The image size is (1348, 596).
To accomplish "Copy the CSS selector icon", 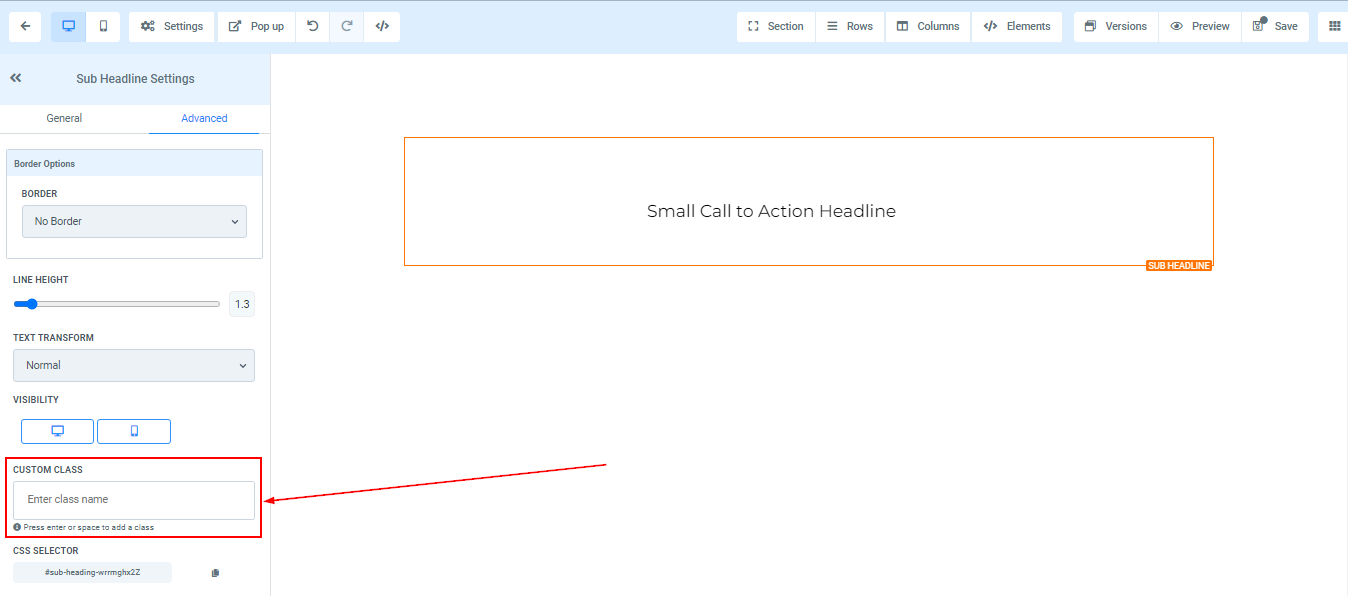I will (215, 573).
